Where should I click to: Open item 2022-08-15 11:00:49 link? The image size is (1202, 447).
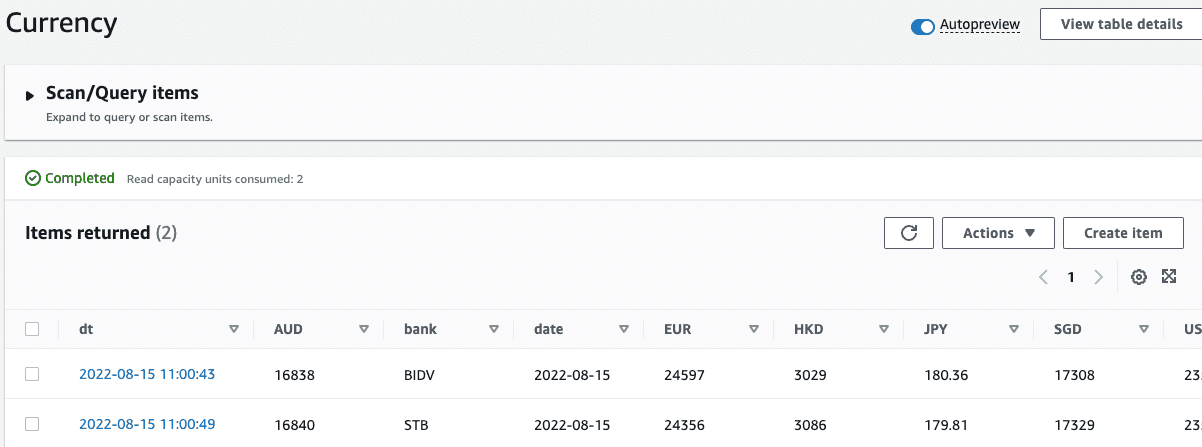click(147, 424)
